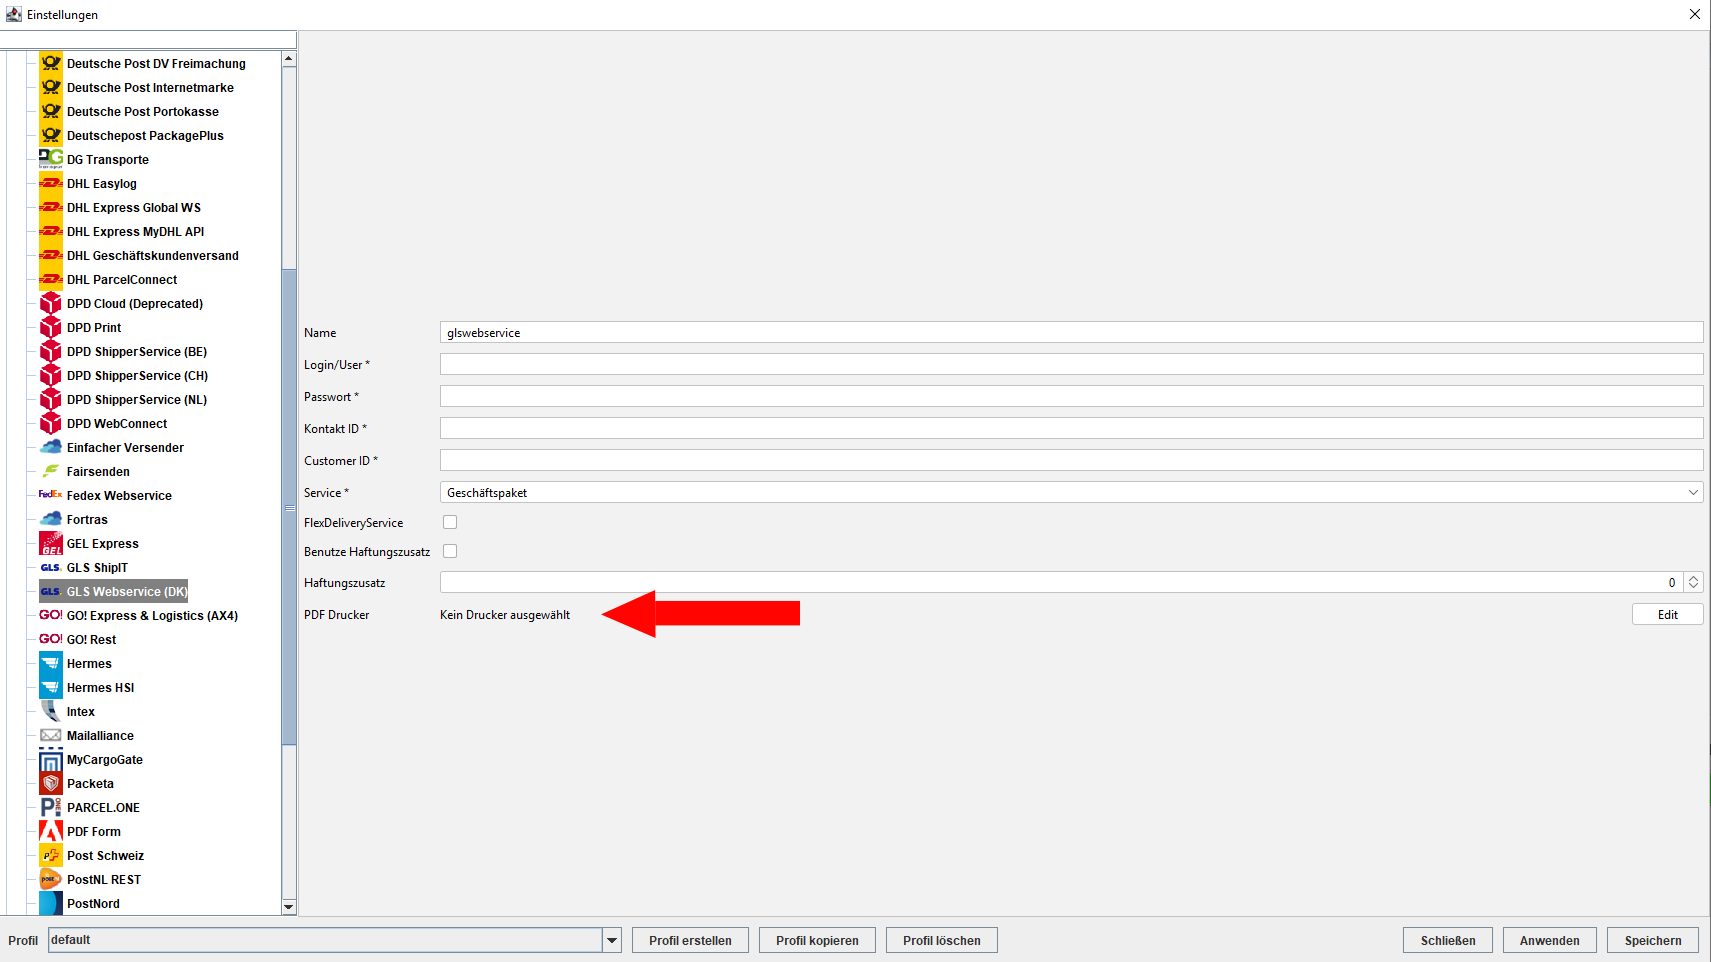Click the DHL Easylog icon

tap(51, 183)
